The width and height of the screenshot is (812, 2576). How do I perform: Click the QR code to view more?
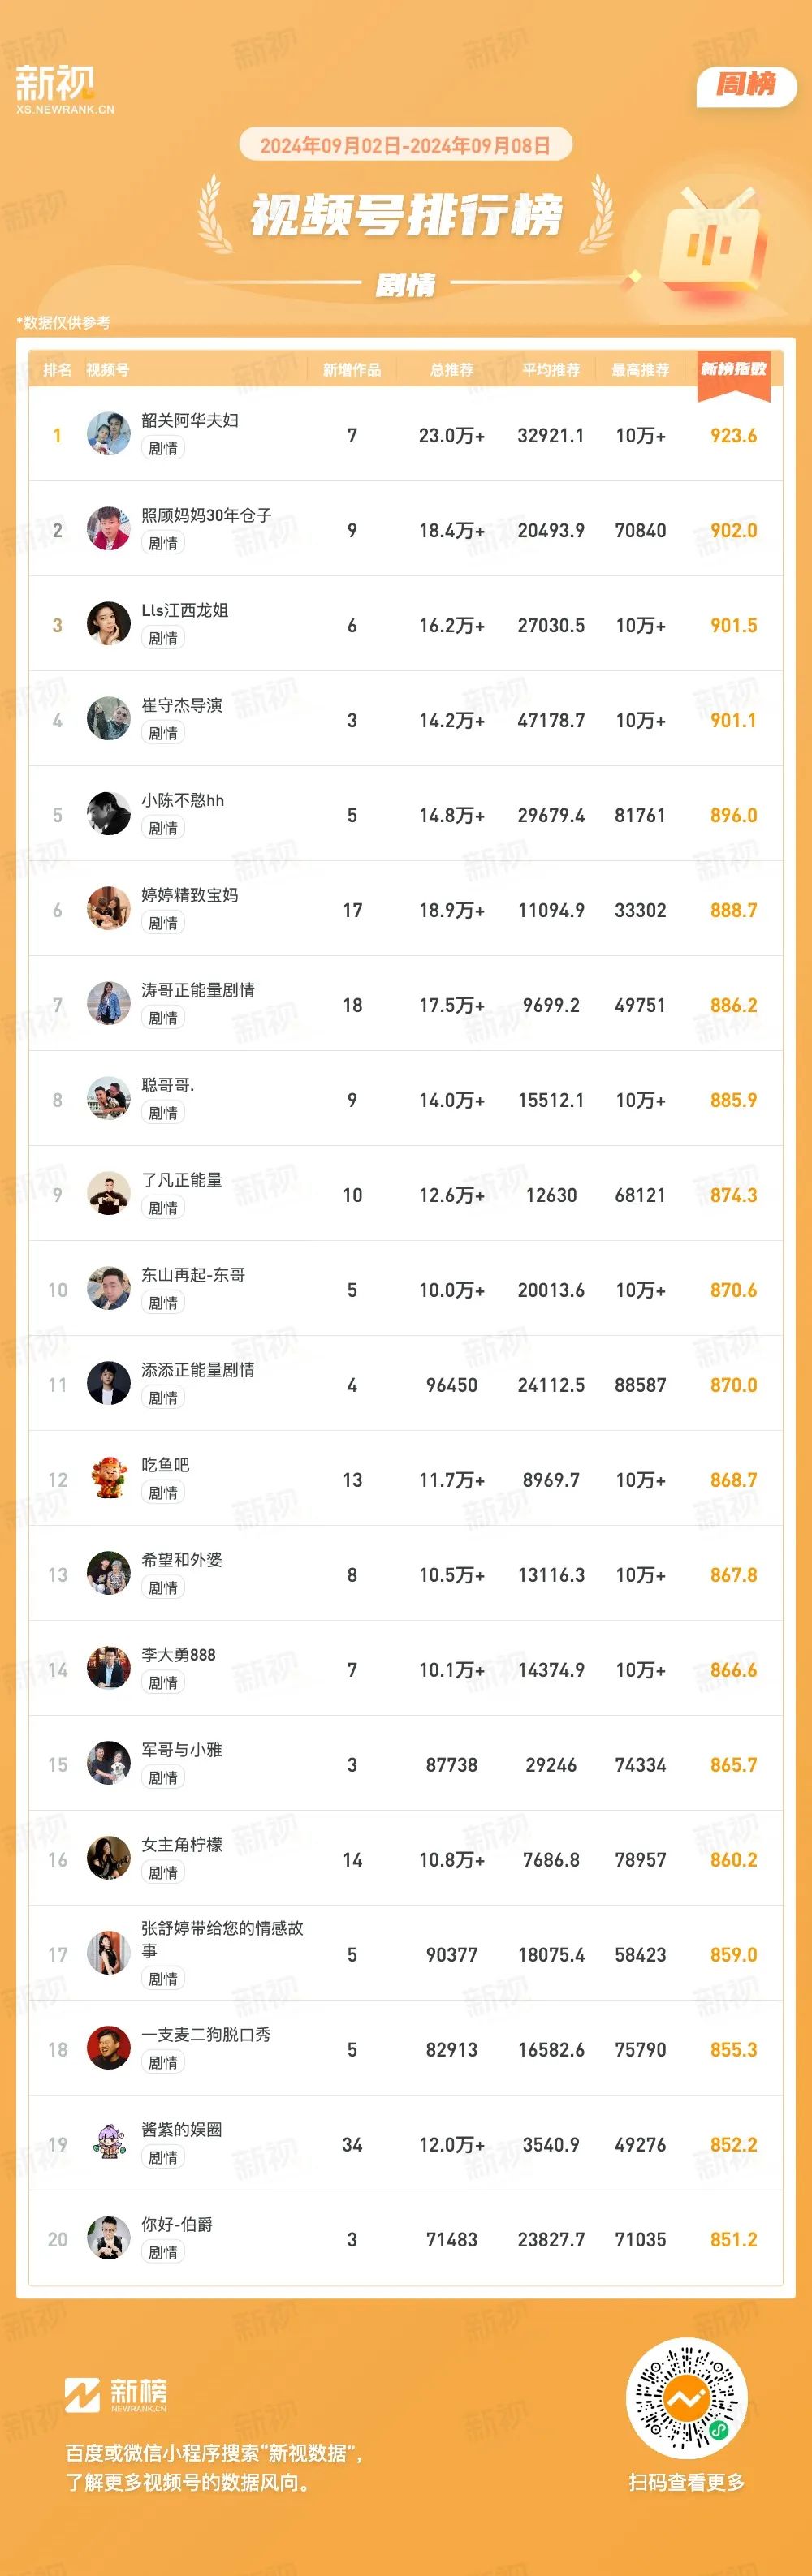coord(687,2398)
